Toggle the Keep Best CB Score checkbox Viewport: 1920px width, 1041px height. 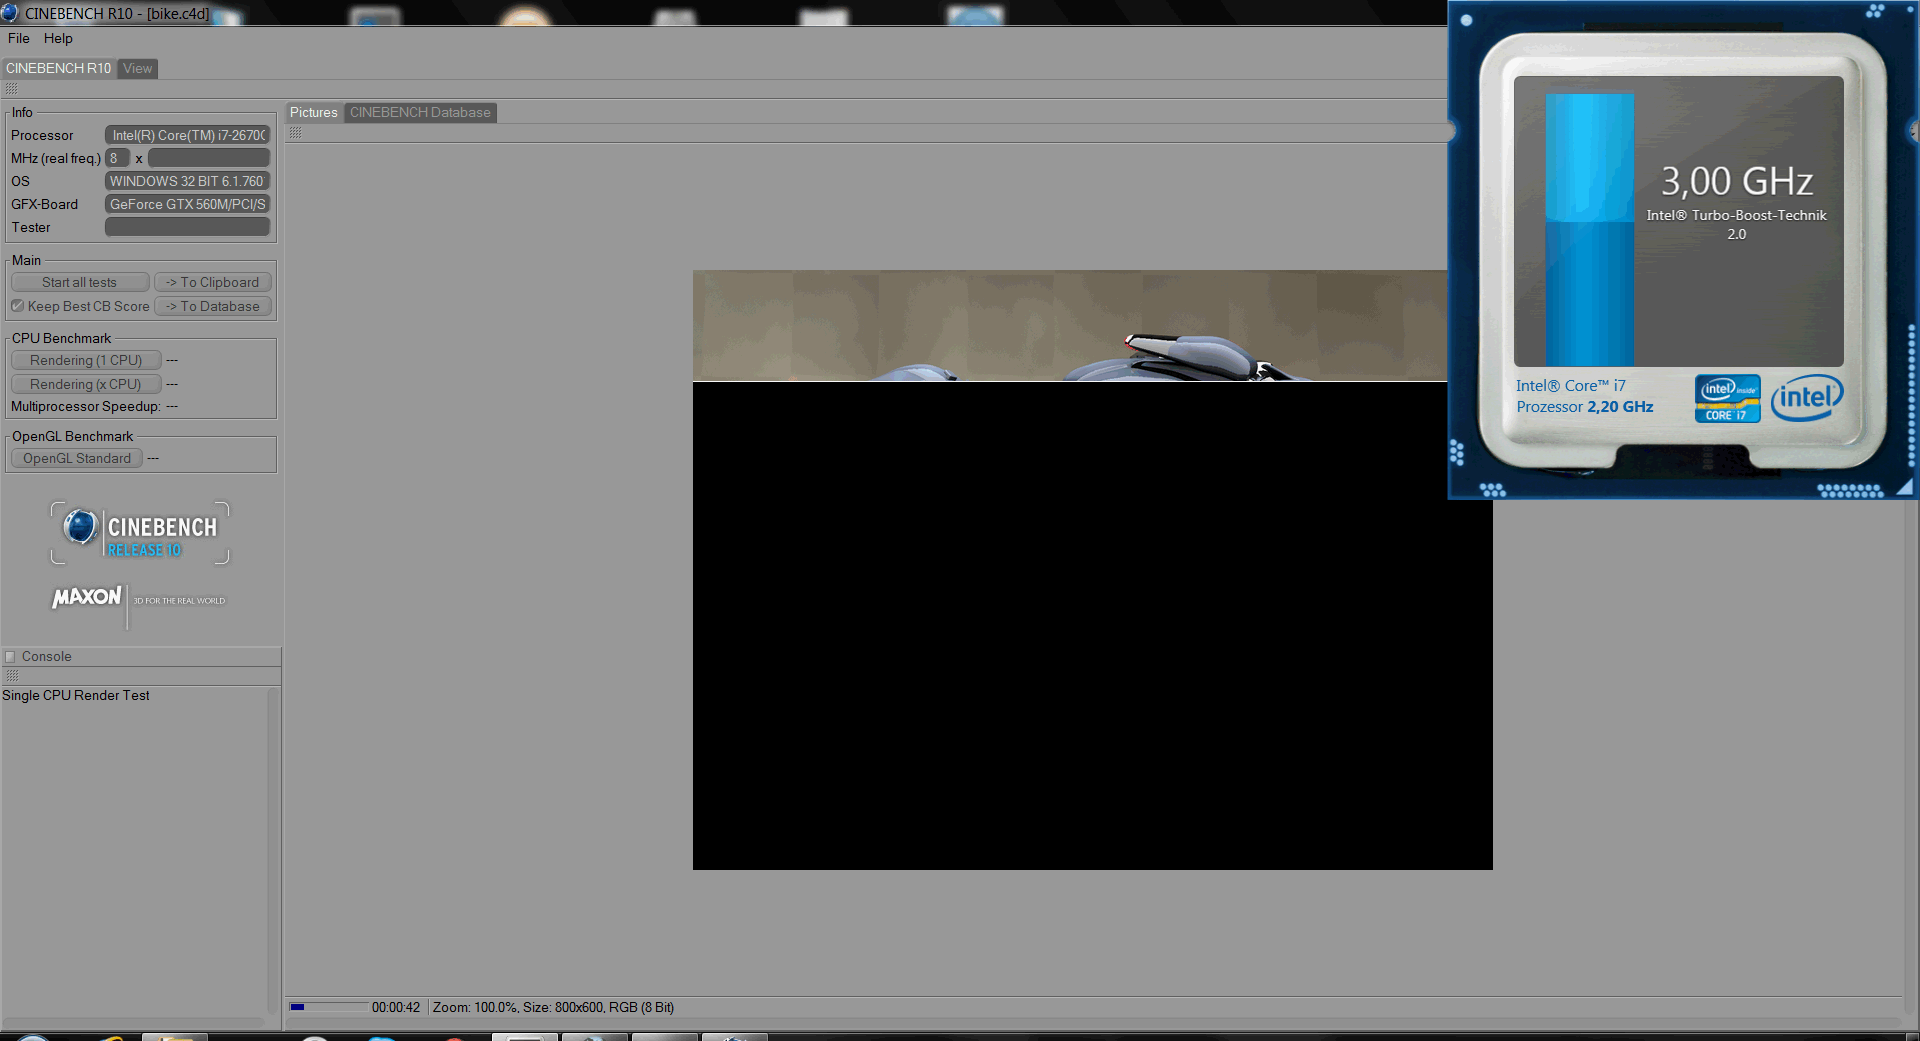17,306
